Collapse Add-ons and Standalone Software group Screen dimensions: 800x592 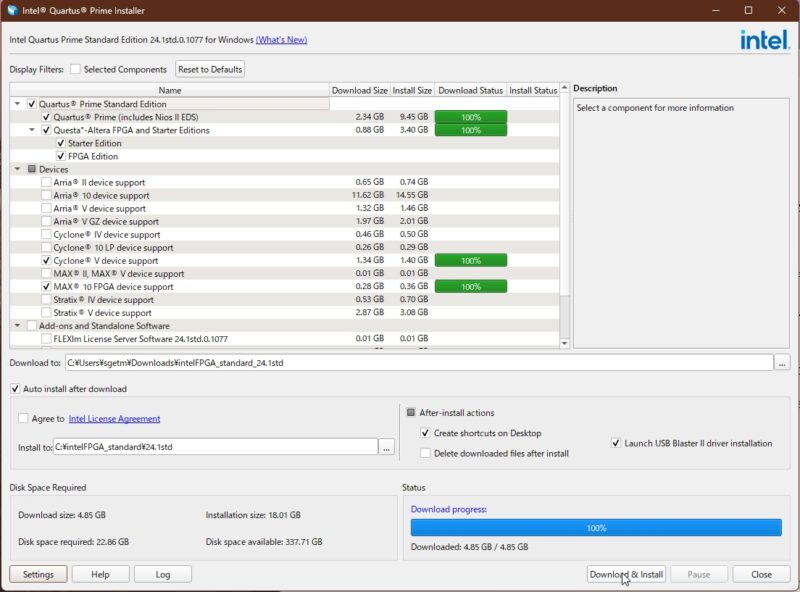17,326
